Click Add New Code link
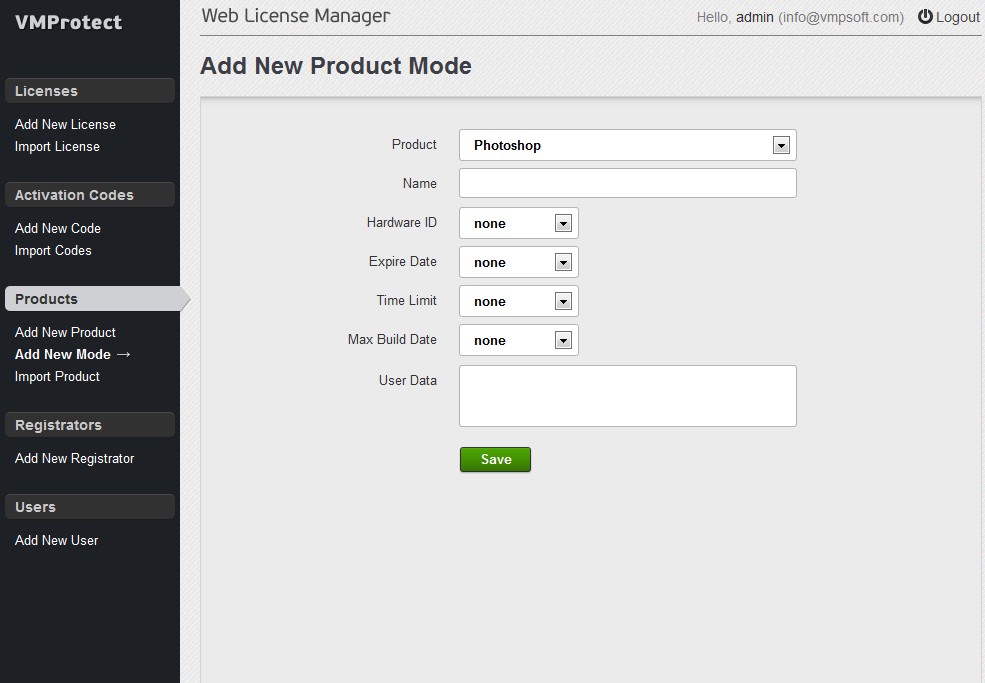Screen dimensions: 985x683 tap(58, 229)
